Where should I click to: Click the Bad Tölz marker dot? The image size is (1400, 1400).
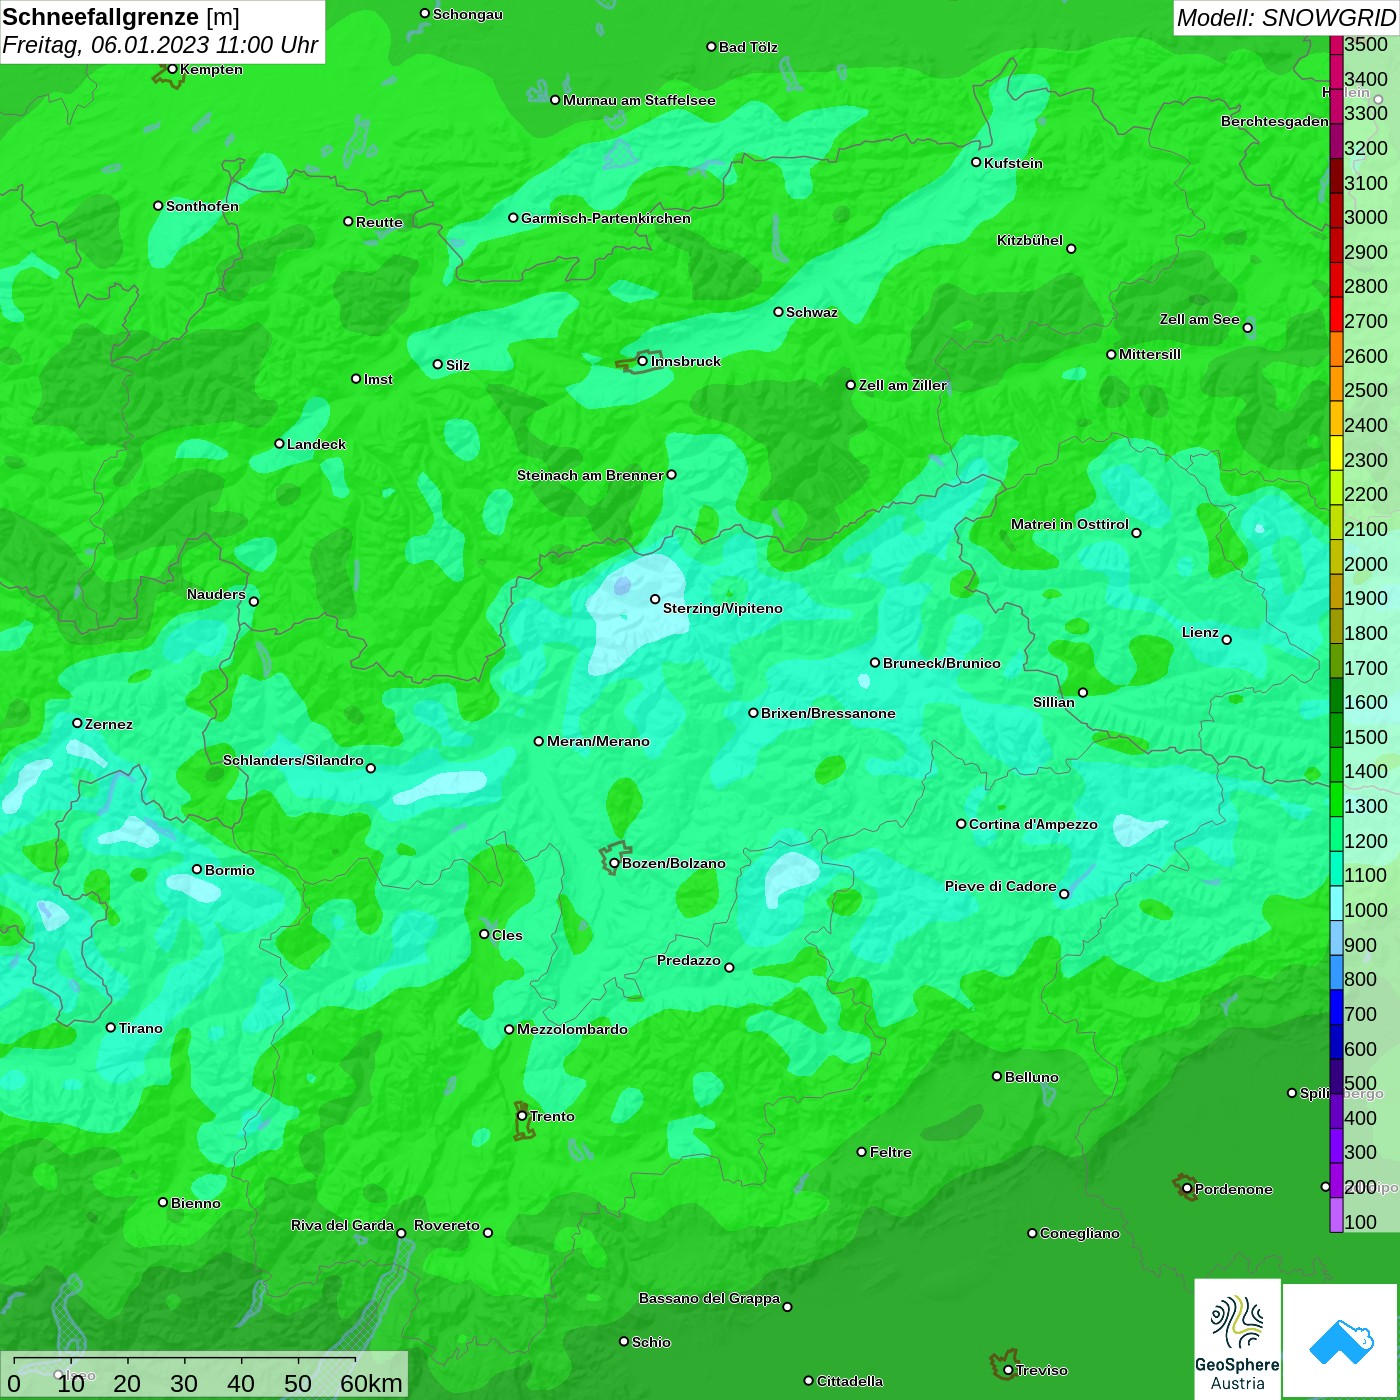click(x=711, y=47)
